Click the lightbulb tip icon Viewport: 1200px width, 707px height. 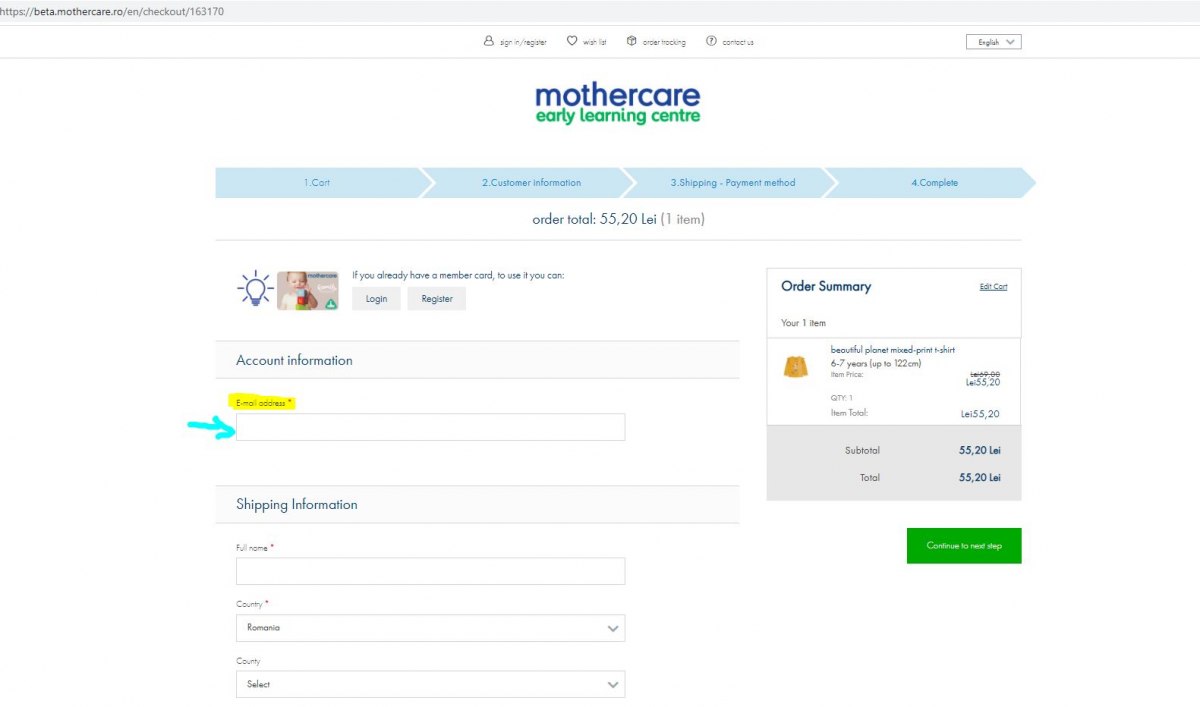click(x=255, y=289)
